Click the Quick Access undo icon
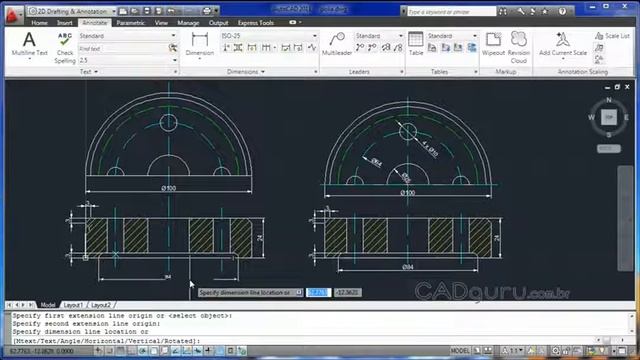The image size is (640, 360). pyautogui.click(x=171, y=11)
